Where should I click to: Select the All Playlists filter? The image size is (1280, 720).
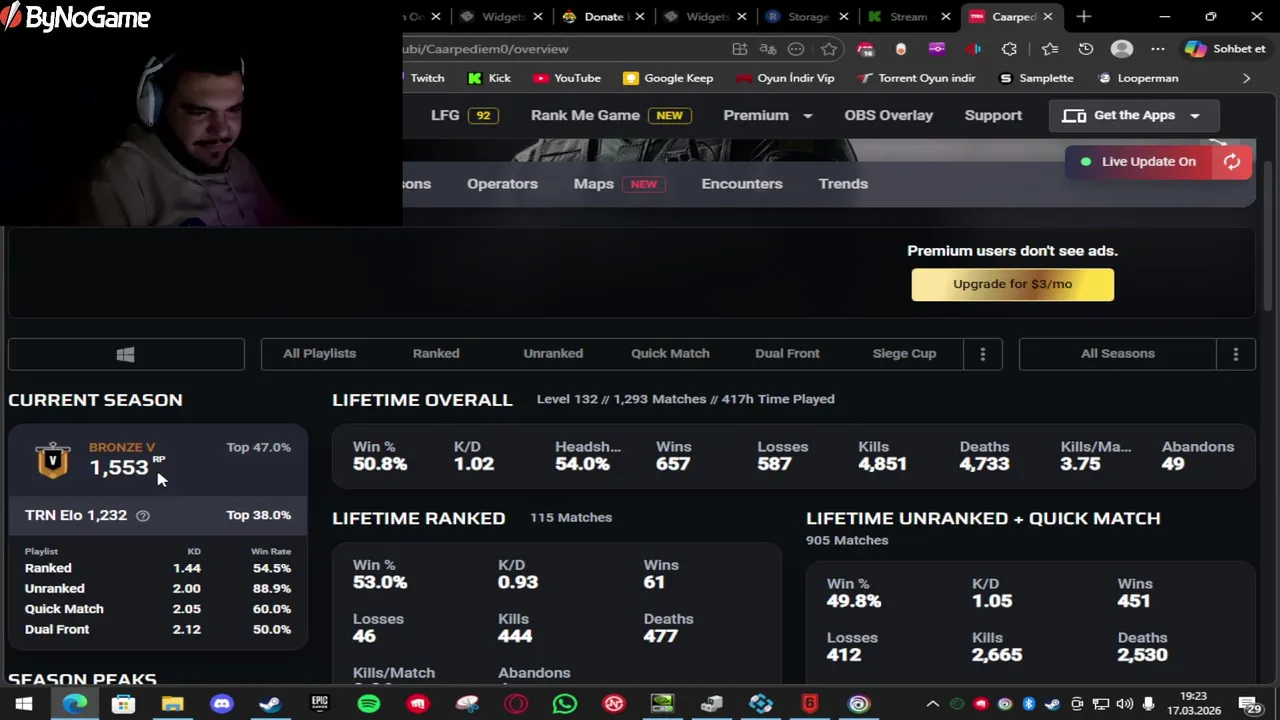[x=319, y=354]
